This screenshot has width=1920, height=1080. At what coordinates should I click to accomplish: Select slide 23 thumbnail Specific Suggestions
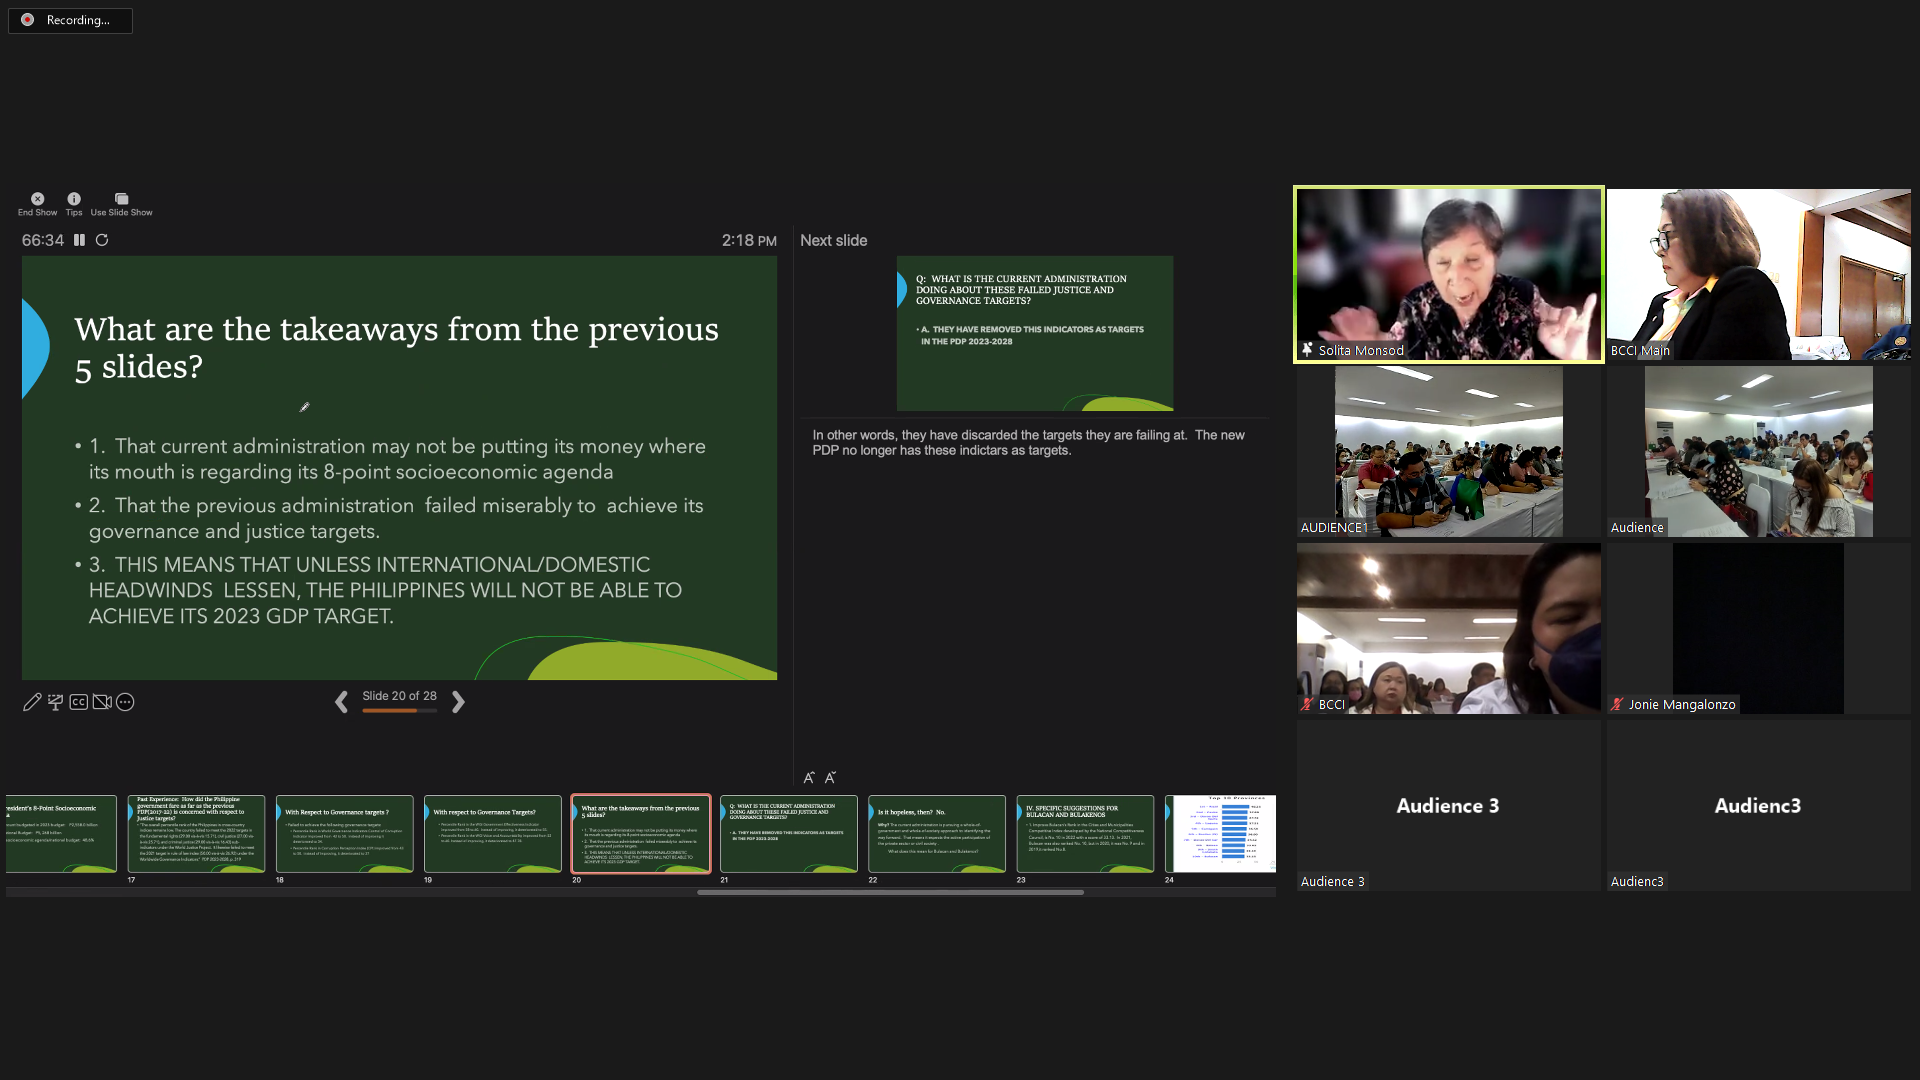[1085, 834]
